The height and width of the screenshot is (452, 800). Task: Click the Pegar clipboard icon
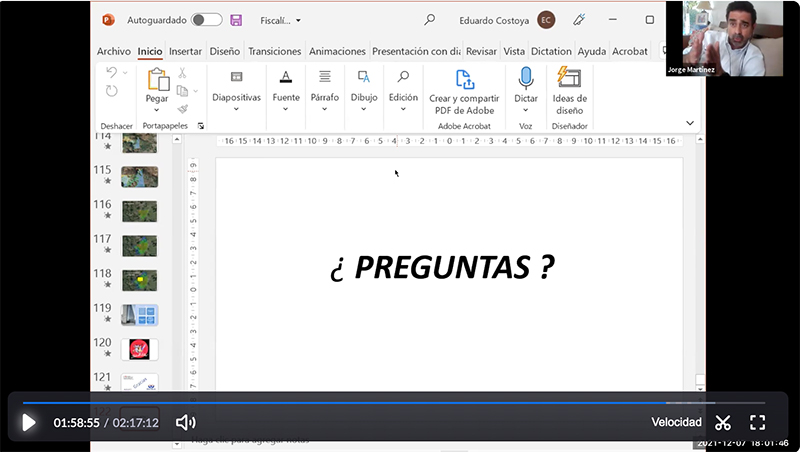pyautogui.click(x=157, y=80)
